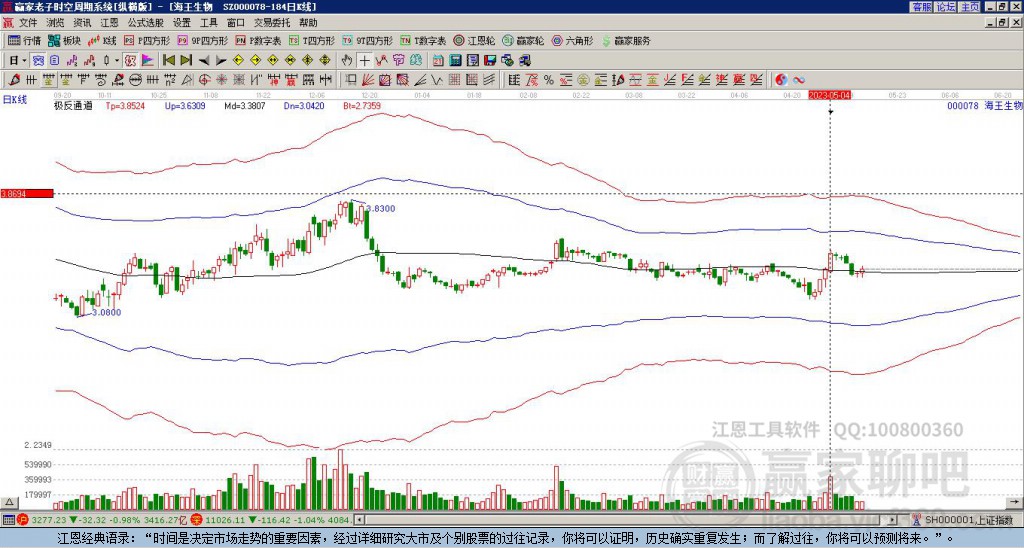
Task: Open the 交易委托 menu
Action: (272, 23)
